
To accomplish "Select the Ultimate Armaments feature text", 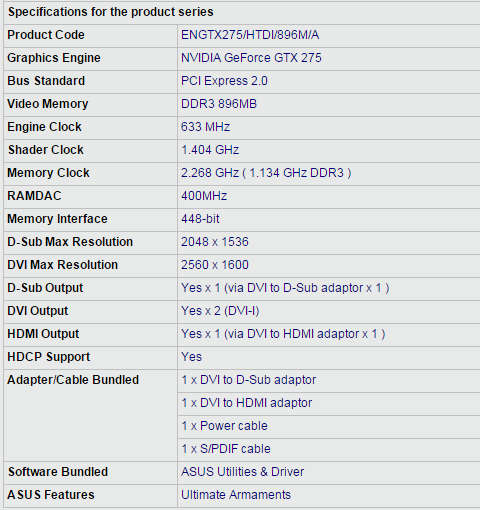I will click(236, 495).
